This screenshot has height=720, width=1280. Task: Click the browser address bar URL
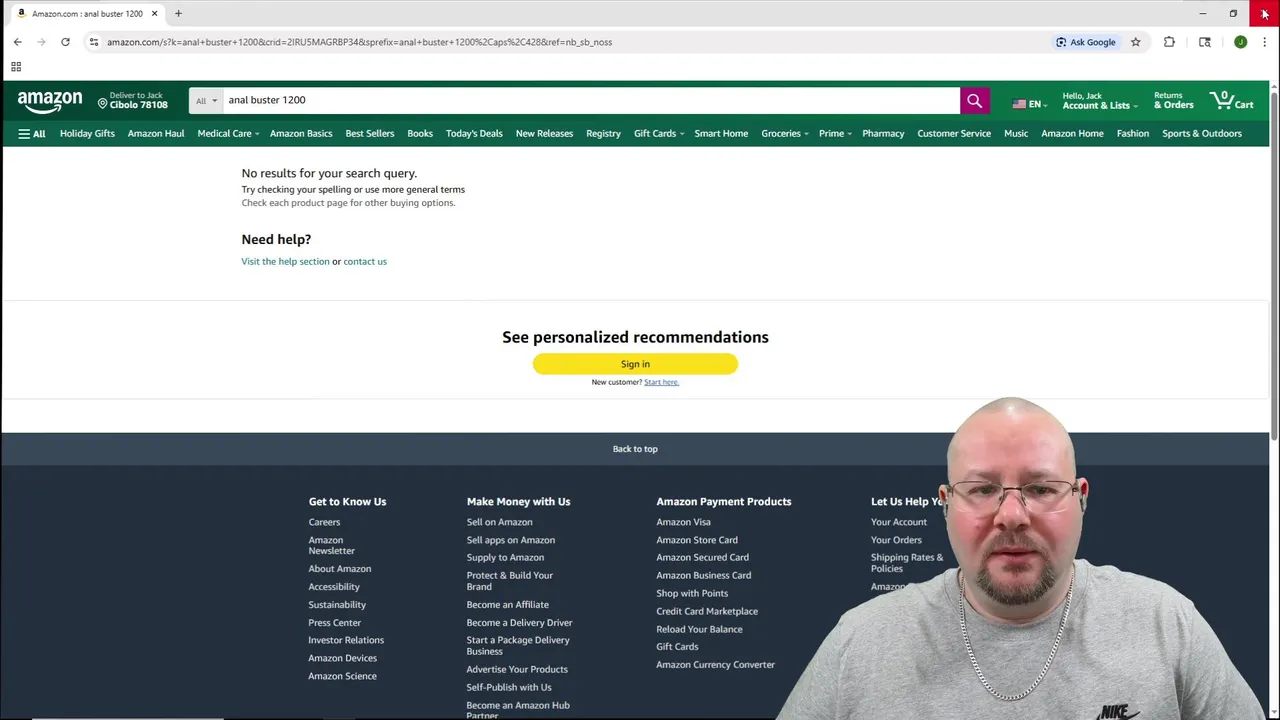359,42
